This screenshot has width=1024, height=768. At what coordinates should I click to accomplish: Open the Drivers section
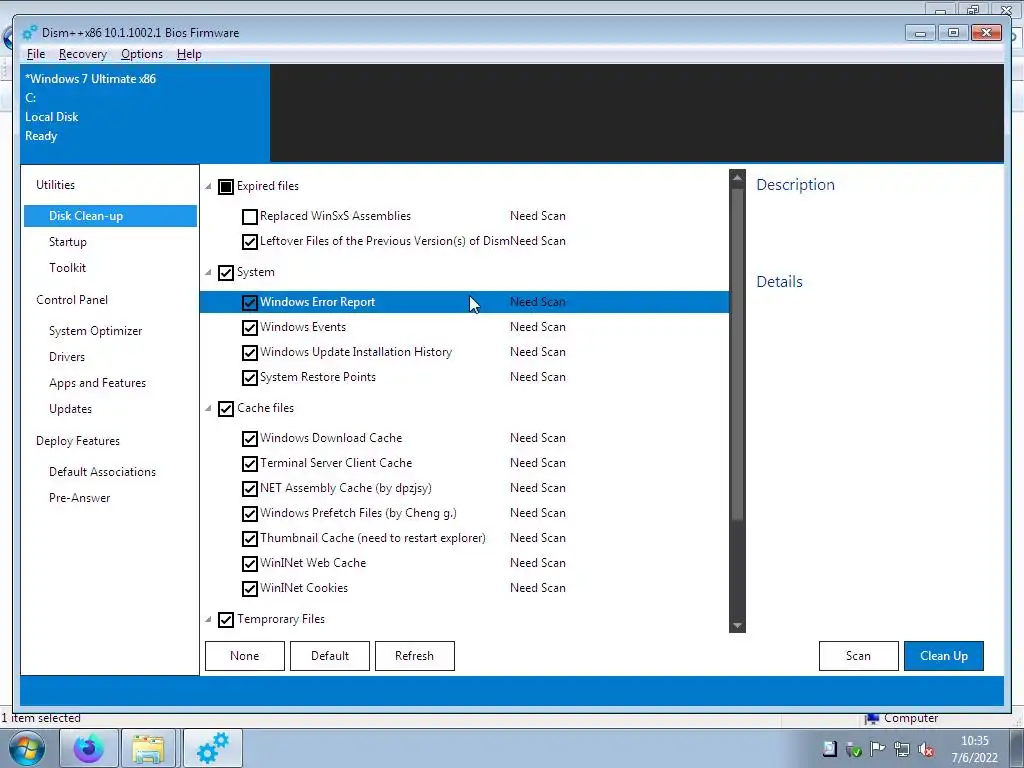(x=67, y=357)
